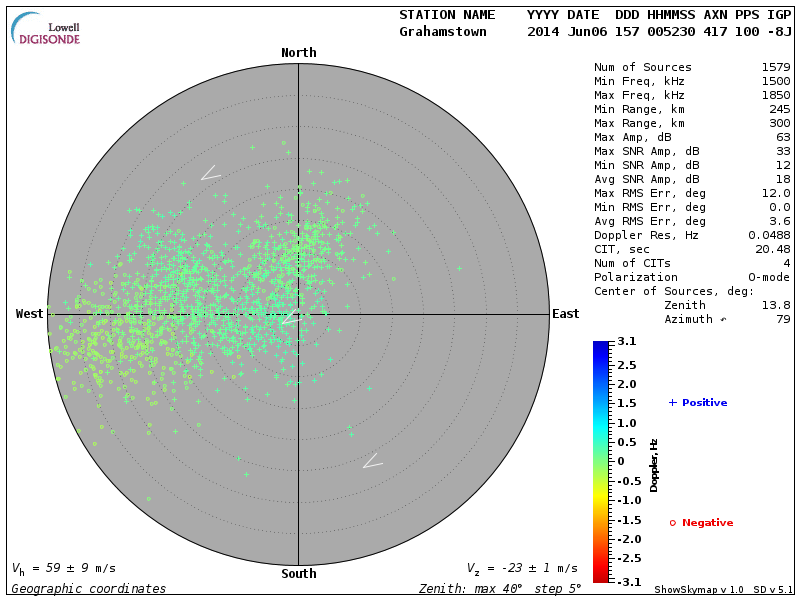Click the Vz vertical velocity readout

[522, 568]
